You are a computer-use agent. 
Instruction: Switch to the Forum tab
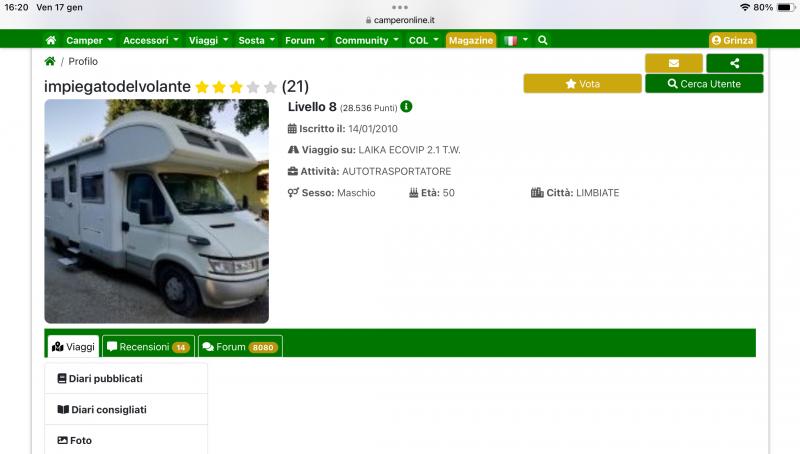pyautogui.click(x=239, y=347)
